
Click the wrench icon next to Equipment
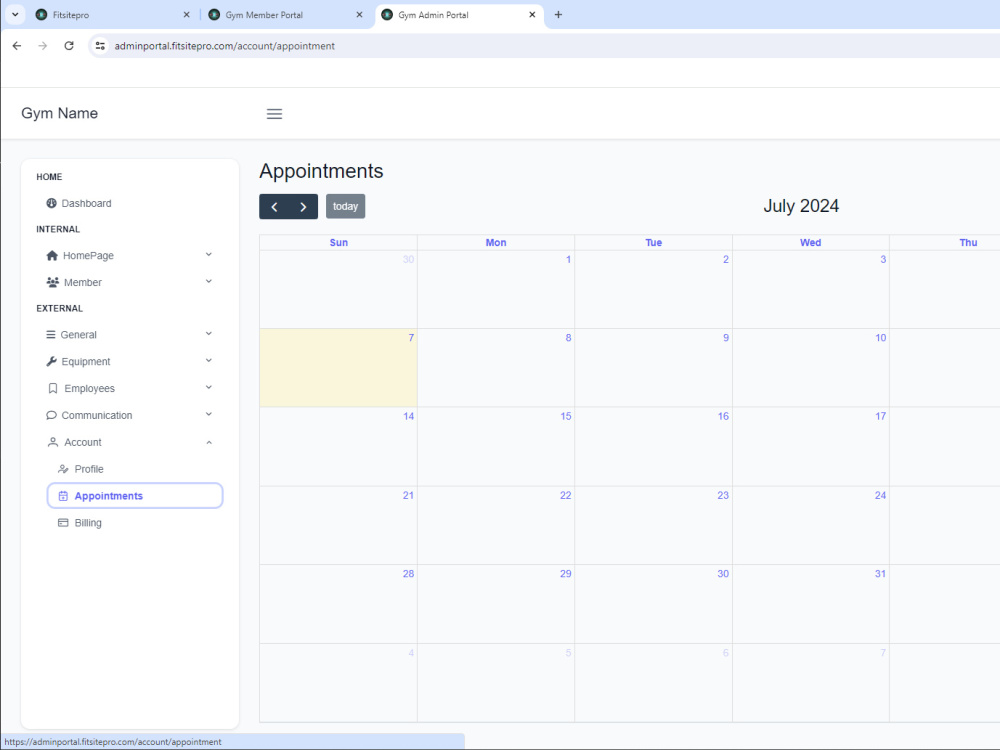coord(52,361)
